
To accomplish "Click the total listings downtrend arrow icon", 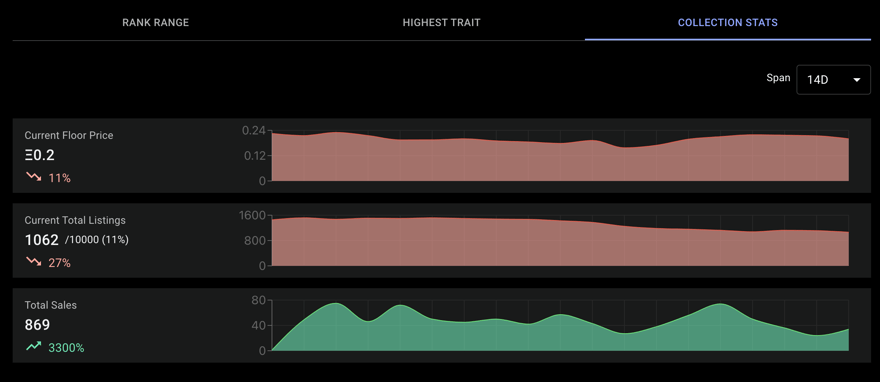I will coord(34,262).
